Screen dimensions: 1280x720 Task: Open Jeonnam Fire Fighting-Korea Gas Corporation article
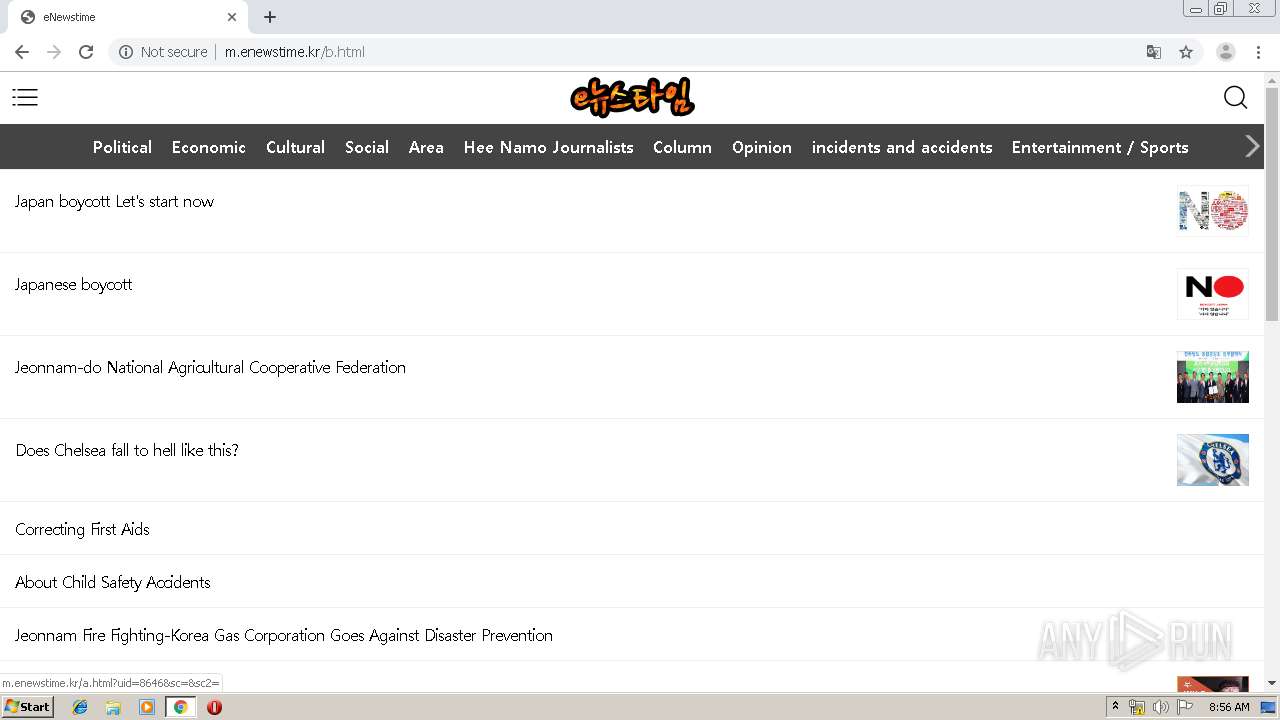pyautogui.click(x=284, y=635)
